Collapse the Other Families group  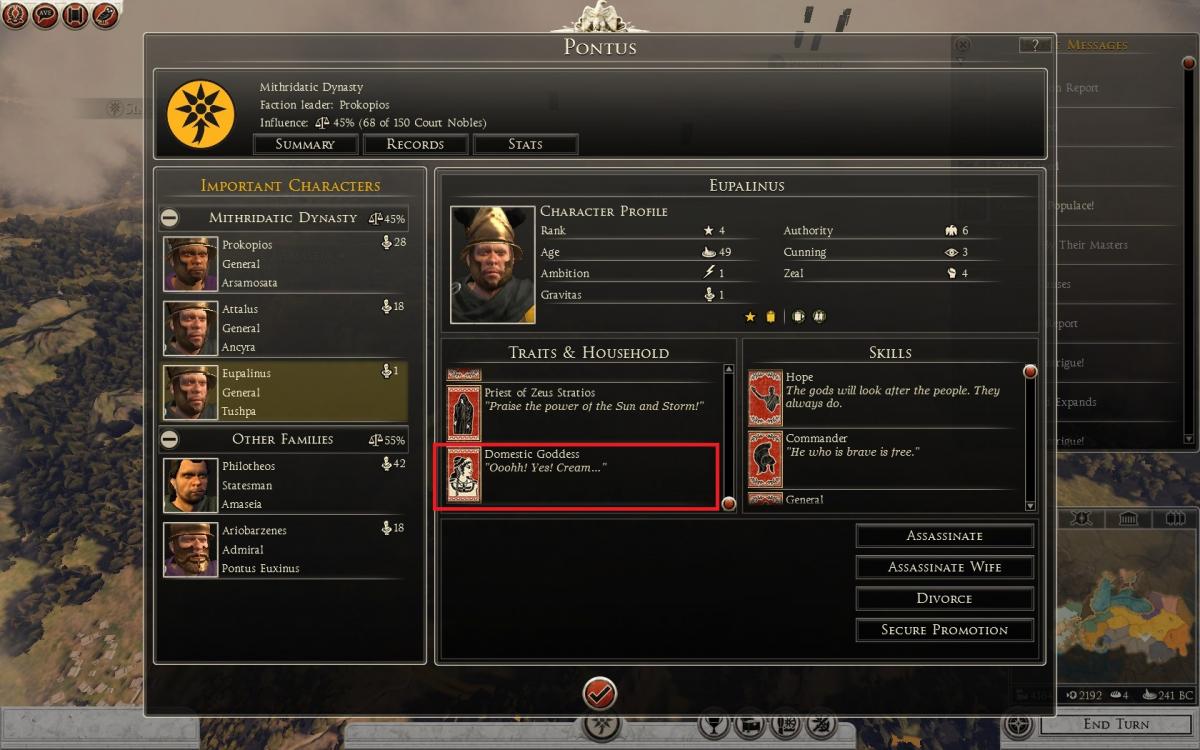(170, 439)
